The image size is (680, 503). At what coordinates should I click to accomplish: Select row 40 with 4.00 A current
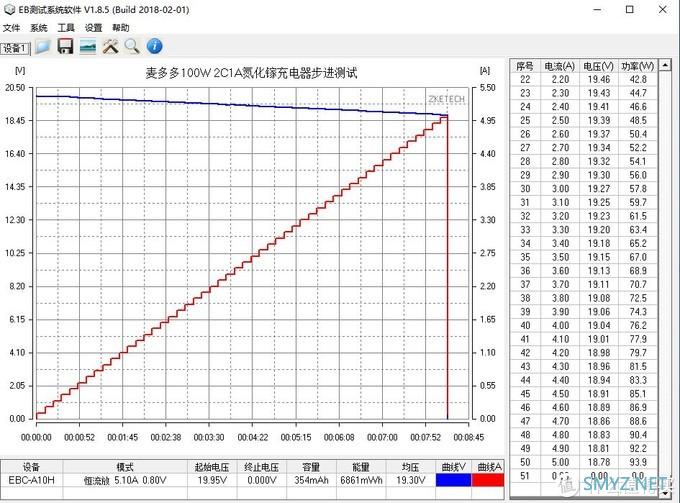(584, 325)
